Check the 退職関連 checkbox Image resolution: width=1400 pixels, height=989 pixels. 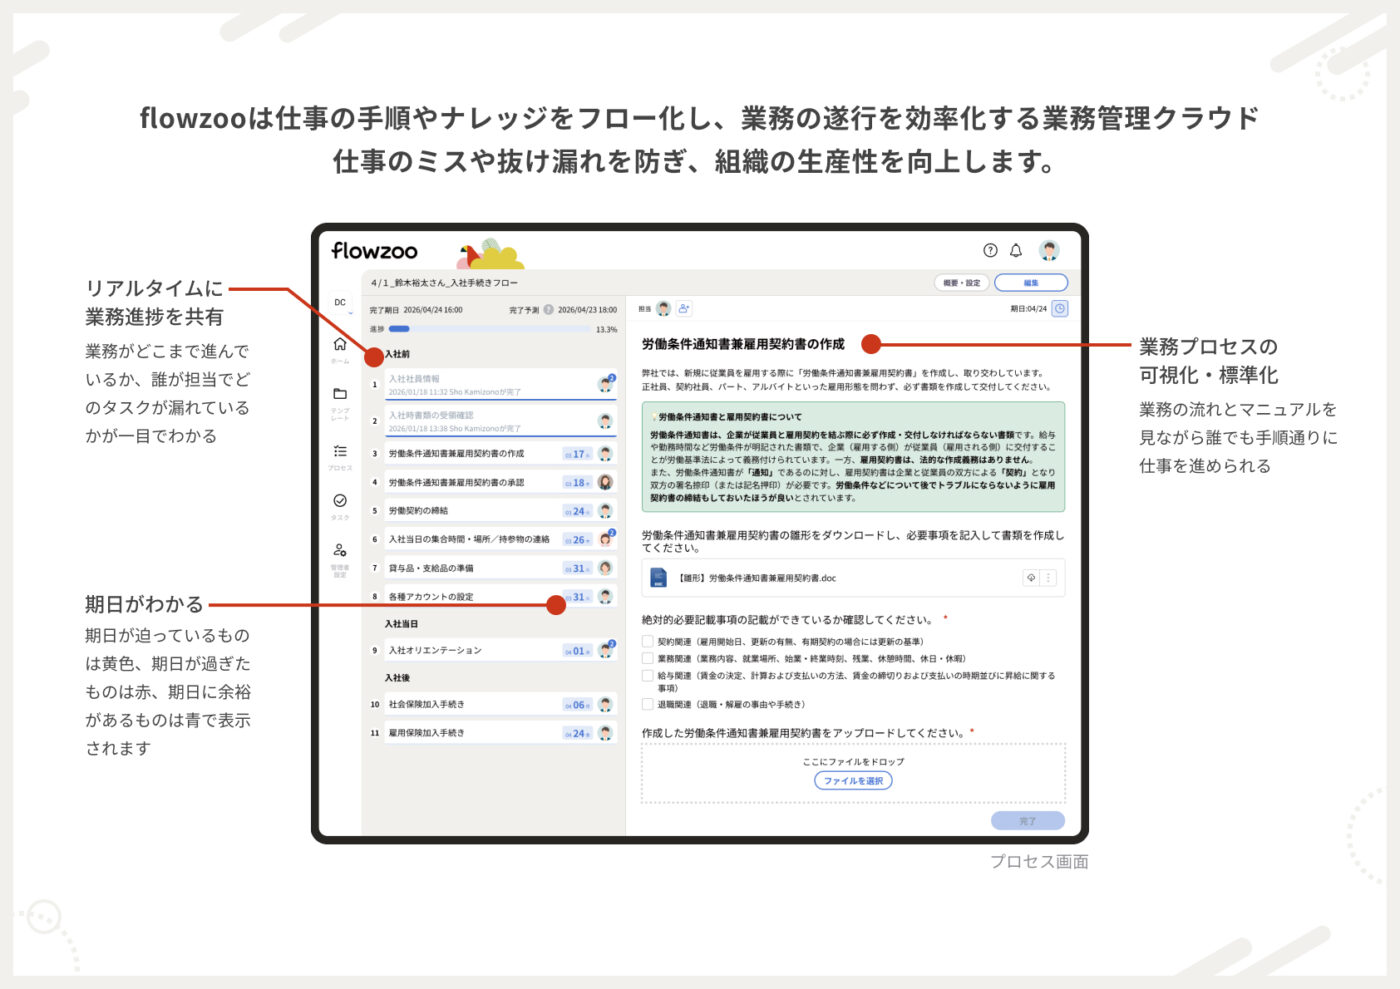(648, 705)
